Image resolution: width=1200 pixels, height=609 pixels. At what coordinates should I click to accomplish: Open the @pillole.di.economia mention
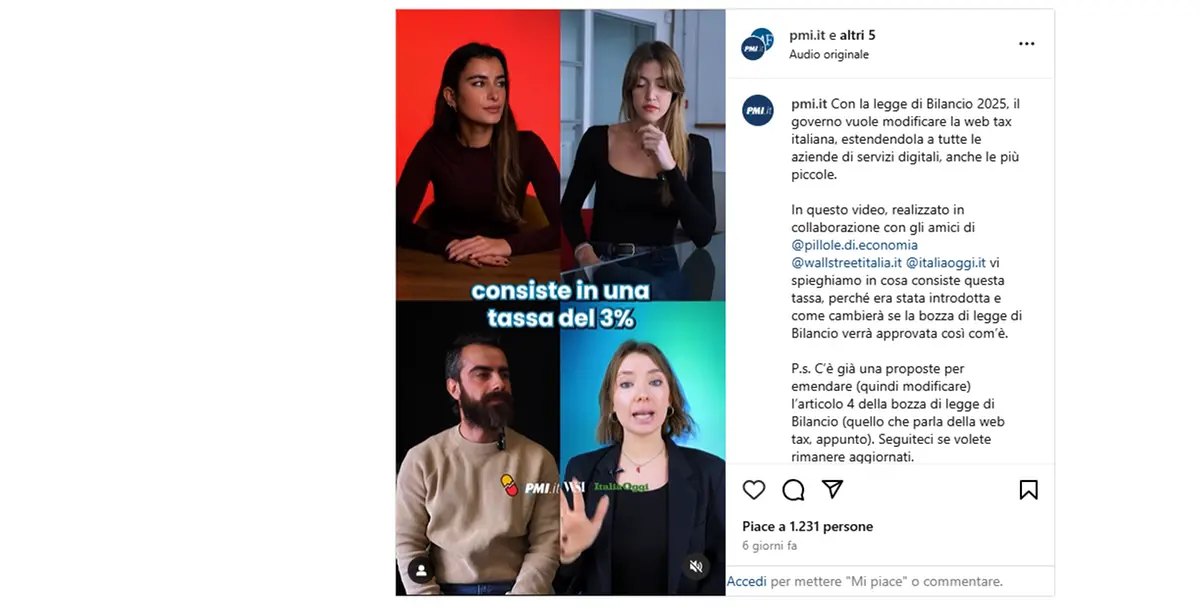(854, 245)
